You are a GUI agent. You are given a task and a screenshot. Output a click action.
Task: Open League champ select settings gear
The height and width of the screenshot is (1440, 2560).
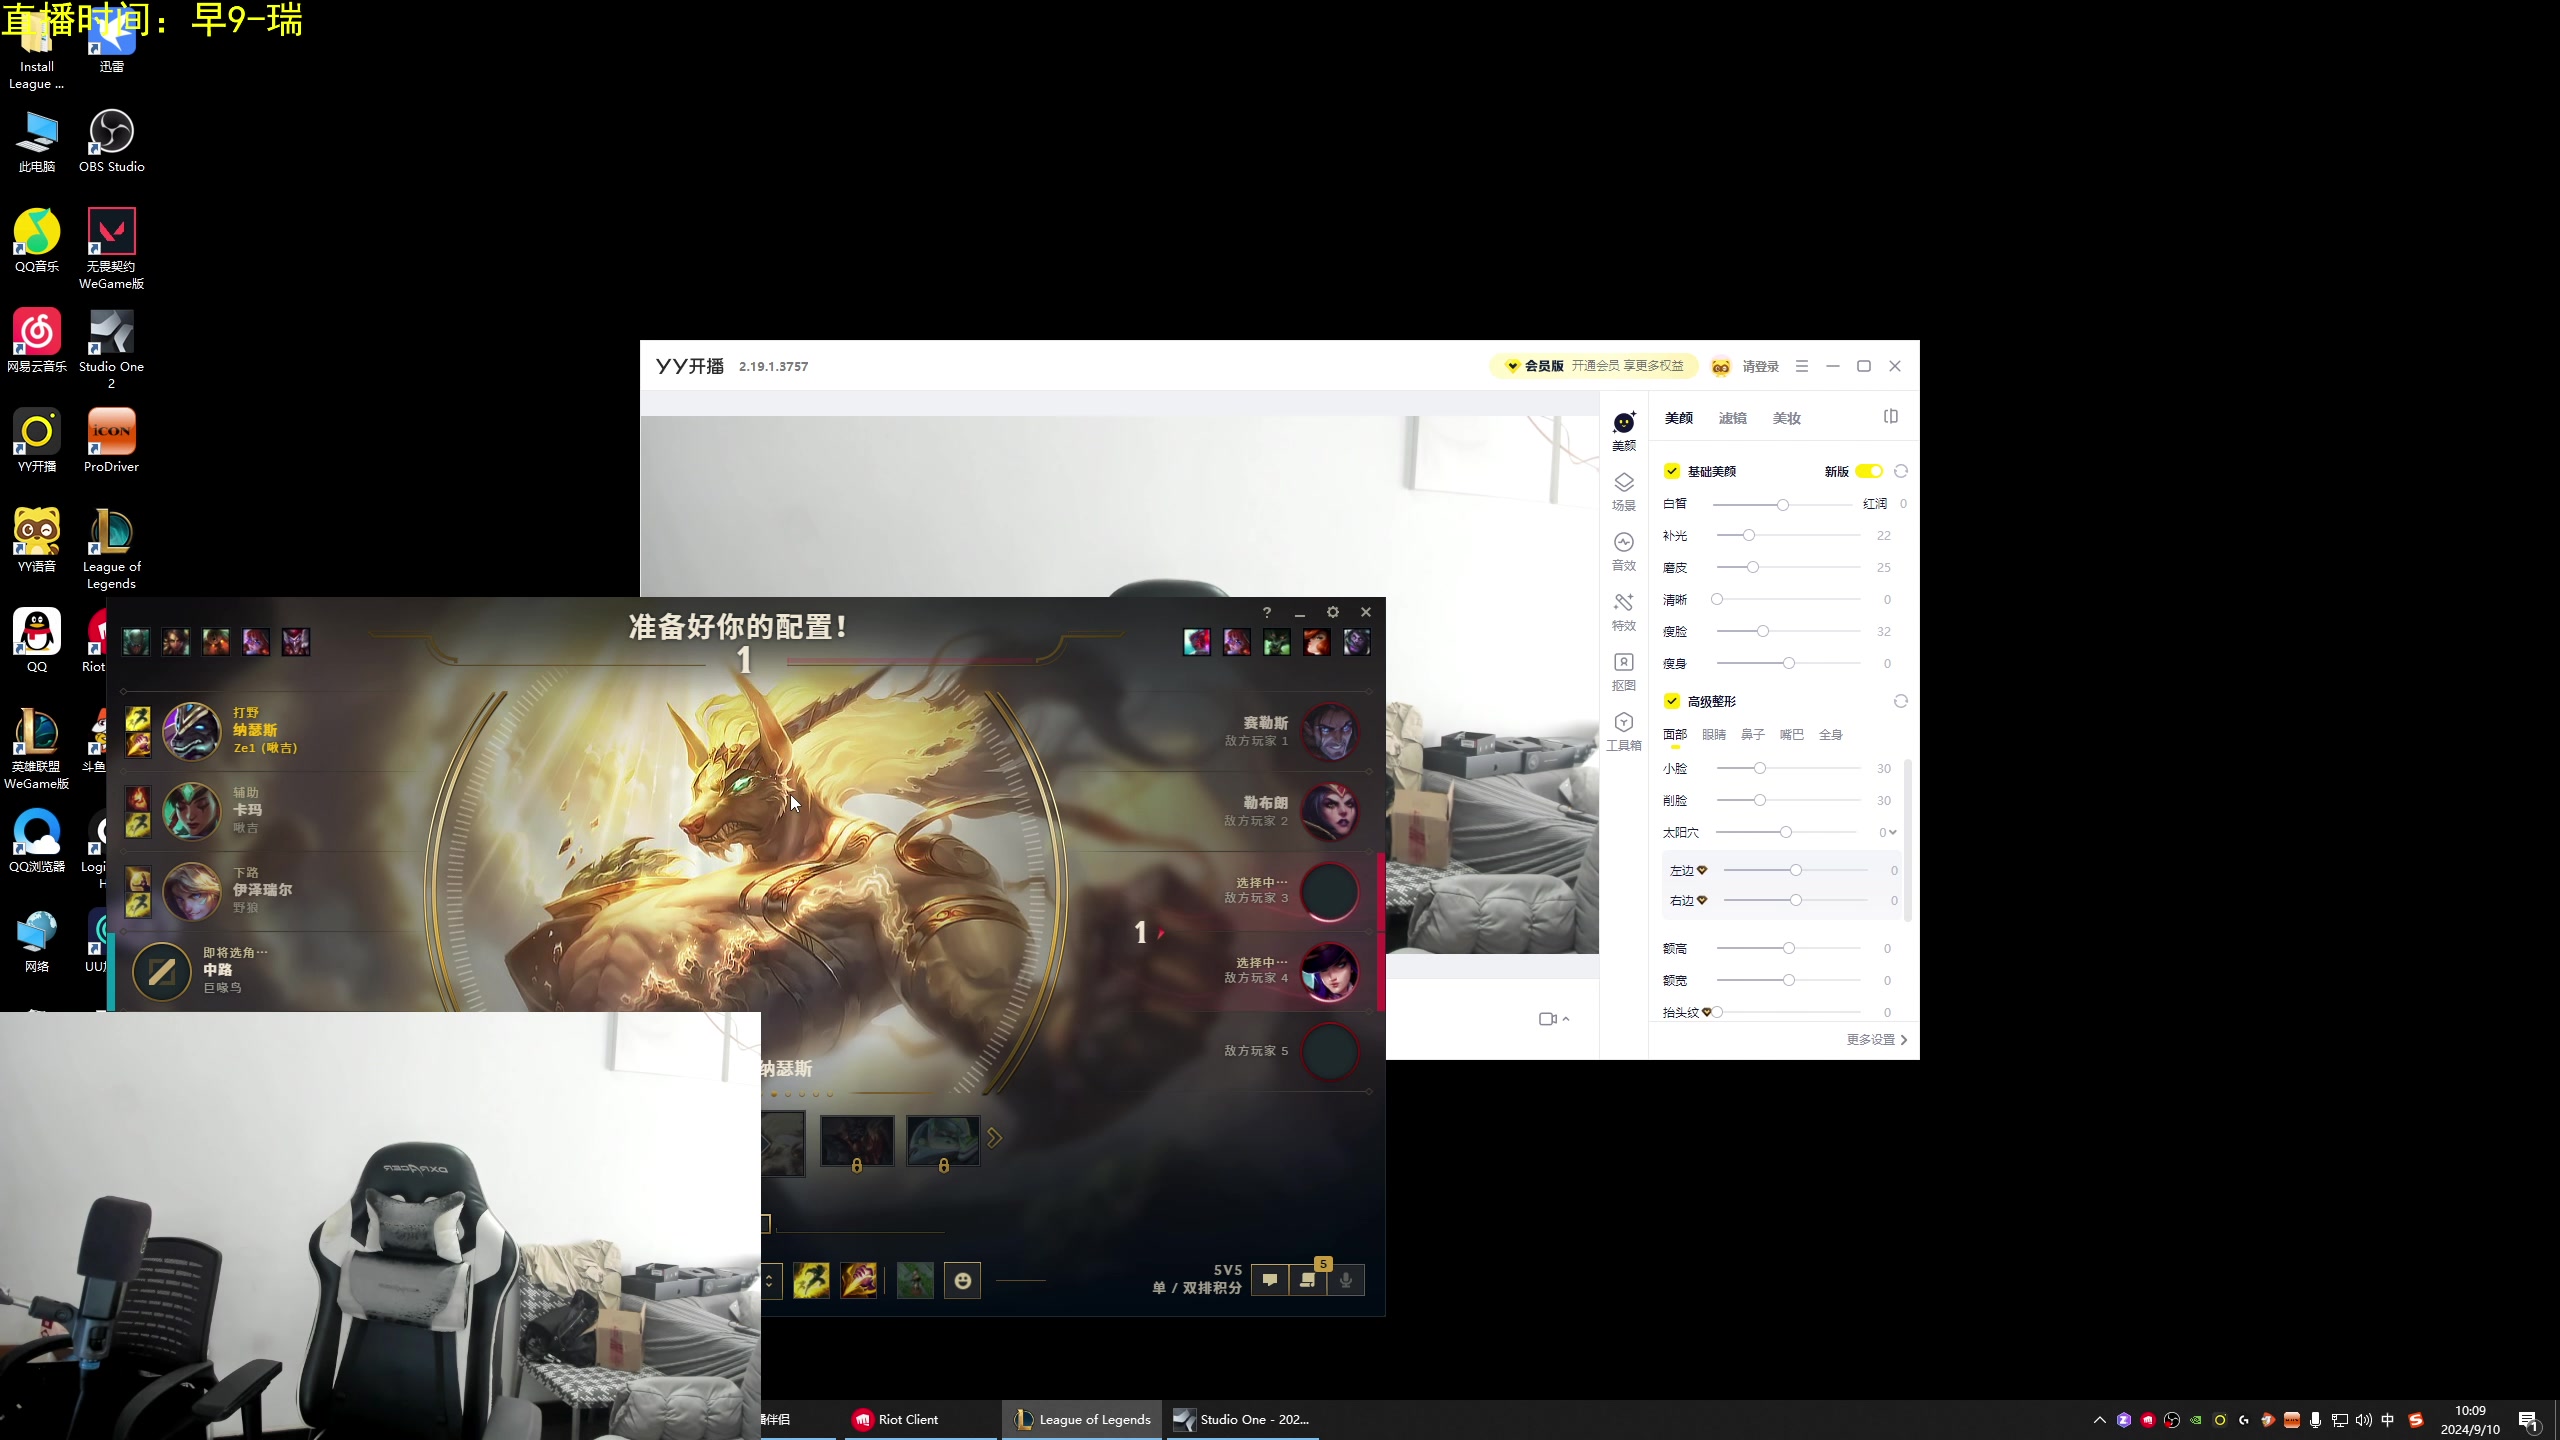pos(1333,612)
